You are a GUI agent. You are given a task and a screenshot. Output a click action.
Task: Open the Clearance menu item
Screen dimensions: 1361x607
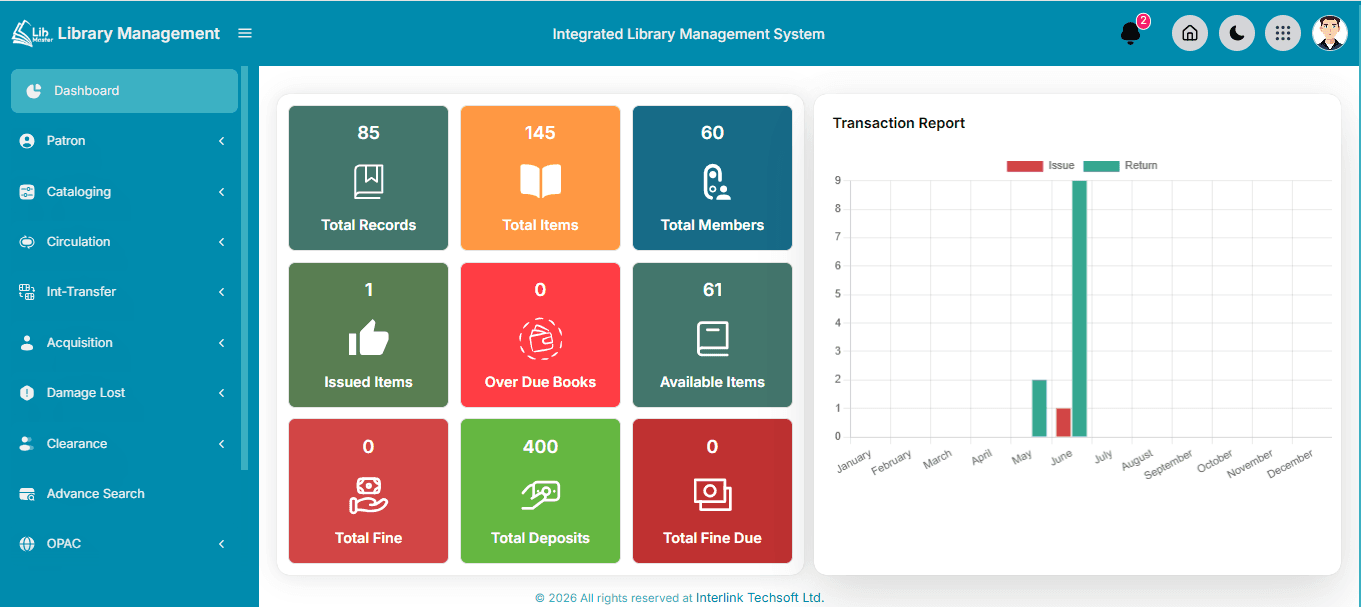click(122, 444)
